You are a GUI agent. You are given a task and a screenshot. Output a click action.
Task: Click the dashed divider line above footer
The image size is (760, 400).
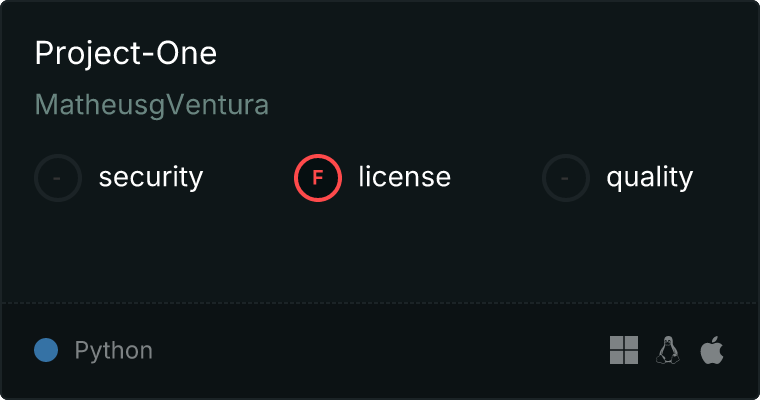point(380,303)
